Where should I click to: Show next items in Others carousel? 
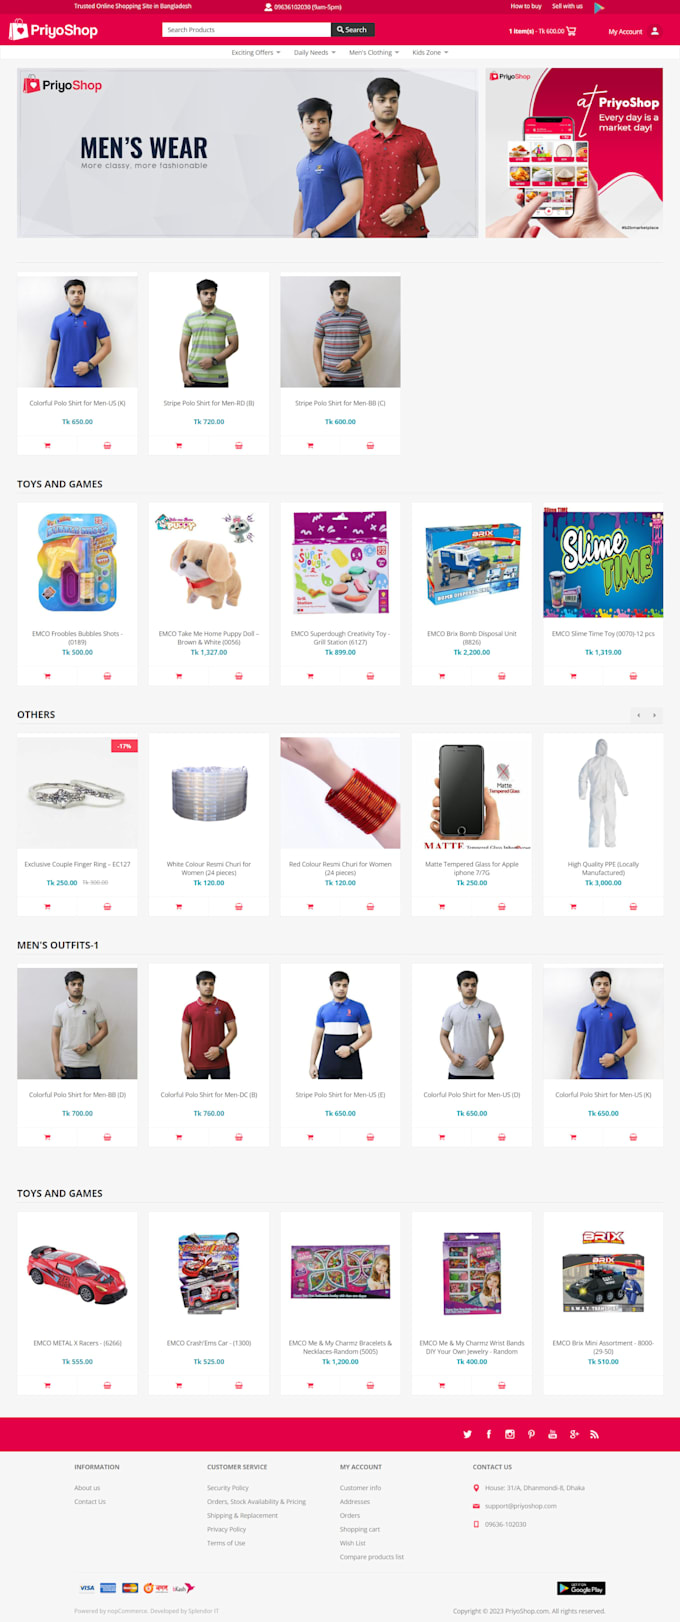[655, 715]
